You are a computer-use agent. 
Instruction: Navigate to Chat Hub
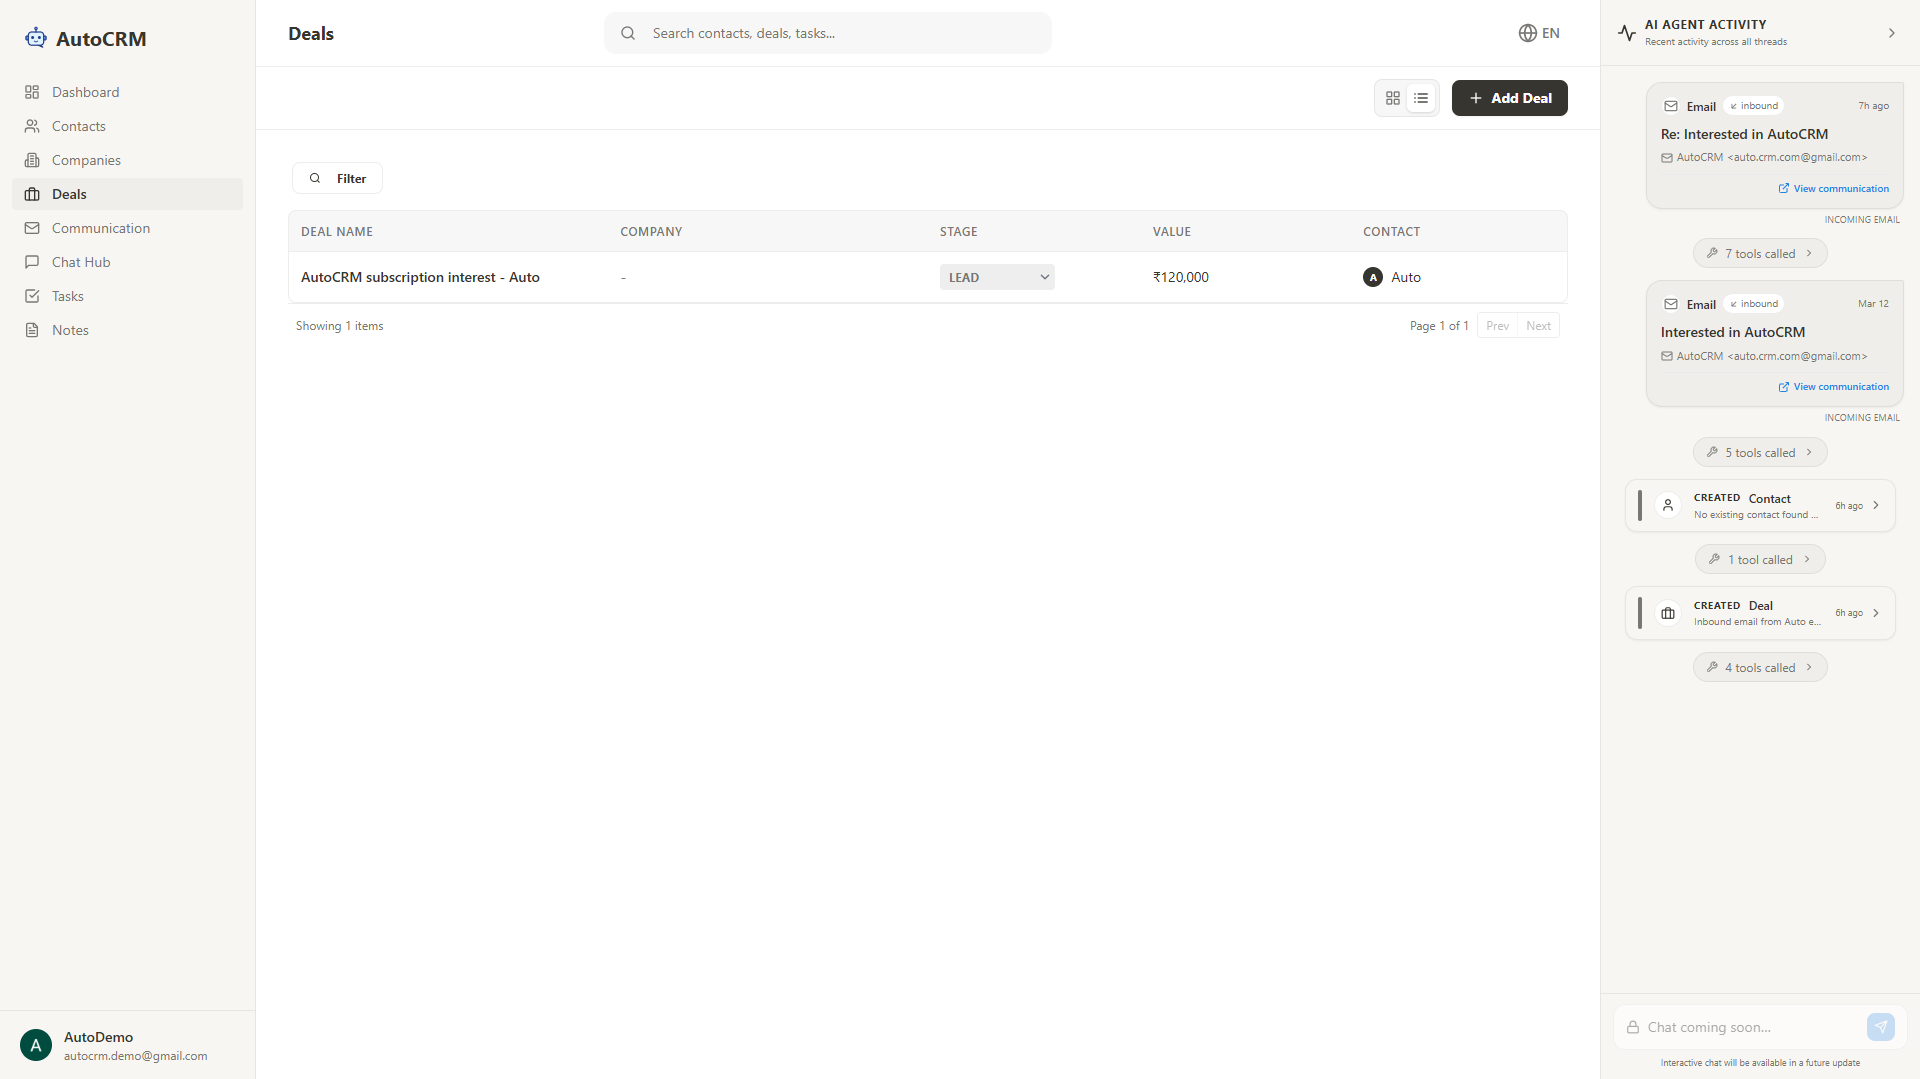coord(127,262)
